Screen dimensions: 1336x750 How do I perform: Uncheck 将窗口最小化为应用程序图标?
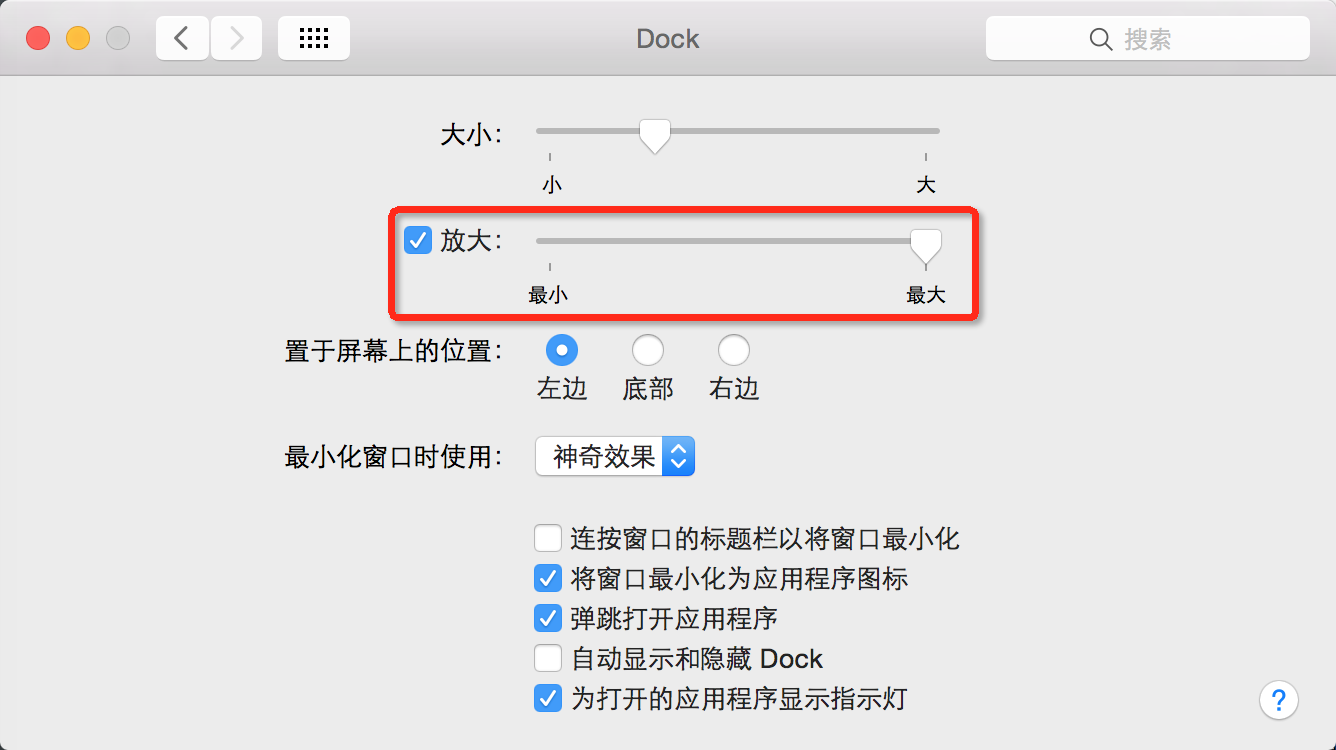[x=547, y=578]
